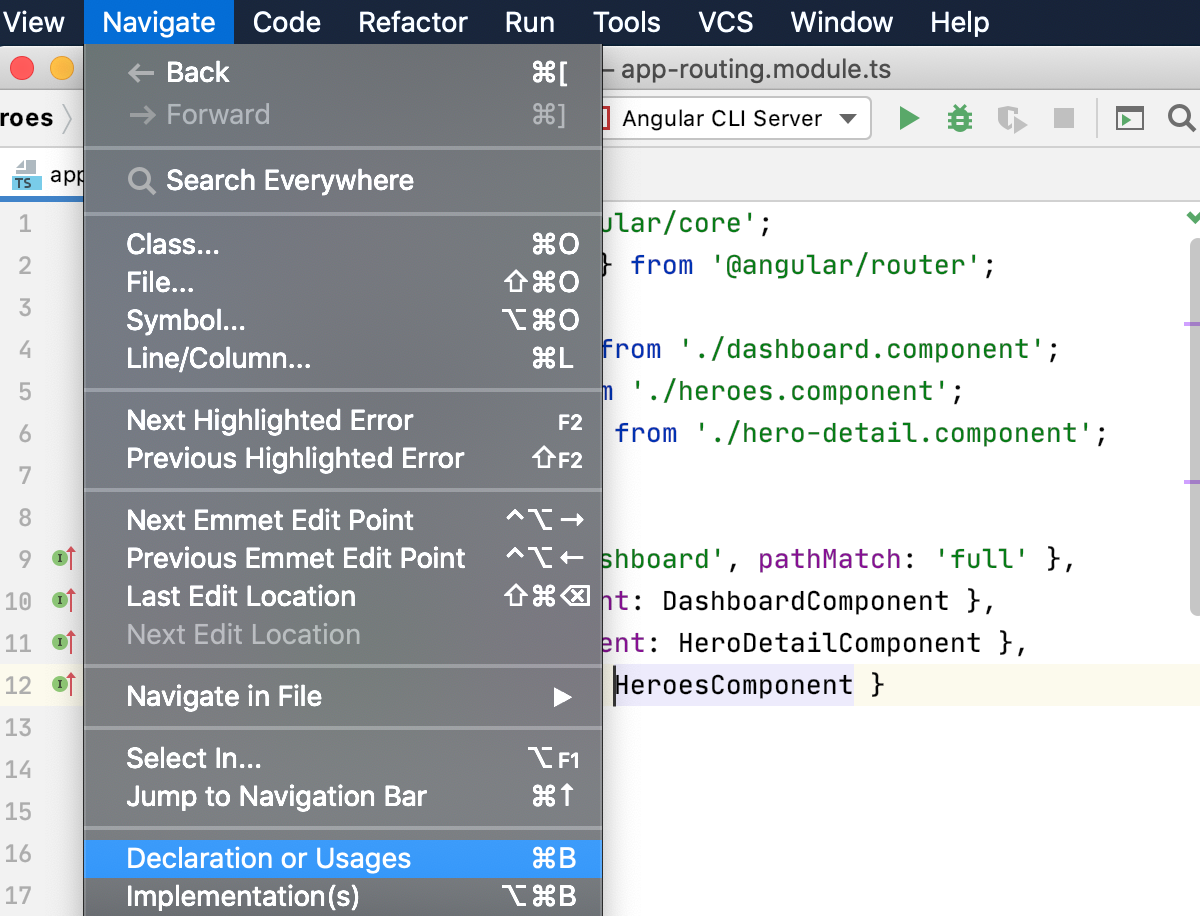Open the Refactor menu in the menu bar
Image resolution: width=1200 pixels, height=916 pixels.
(412, 22)
